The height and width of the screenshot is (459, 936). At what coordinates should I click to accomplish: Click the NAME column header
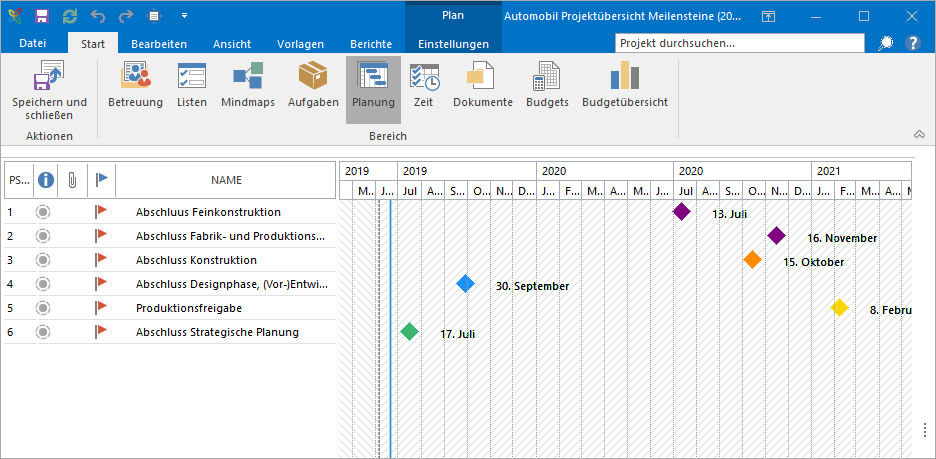[226, 180]
